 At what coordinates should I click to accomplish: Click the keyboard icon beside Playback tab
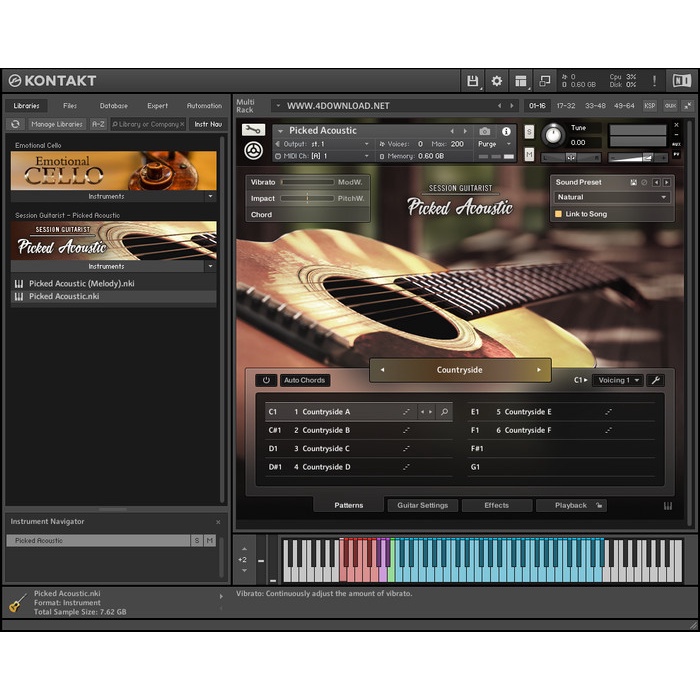coord(668,506)
